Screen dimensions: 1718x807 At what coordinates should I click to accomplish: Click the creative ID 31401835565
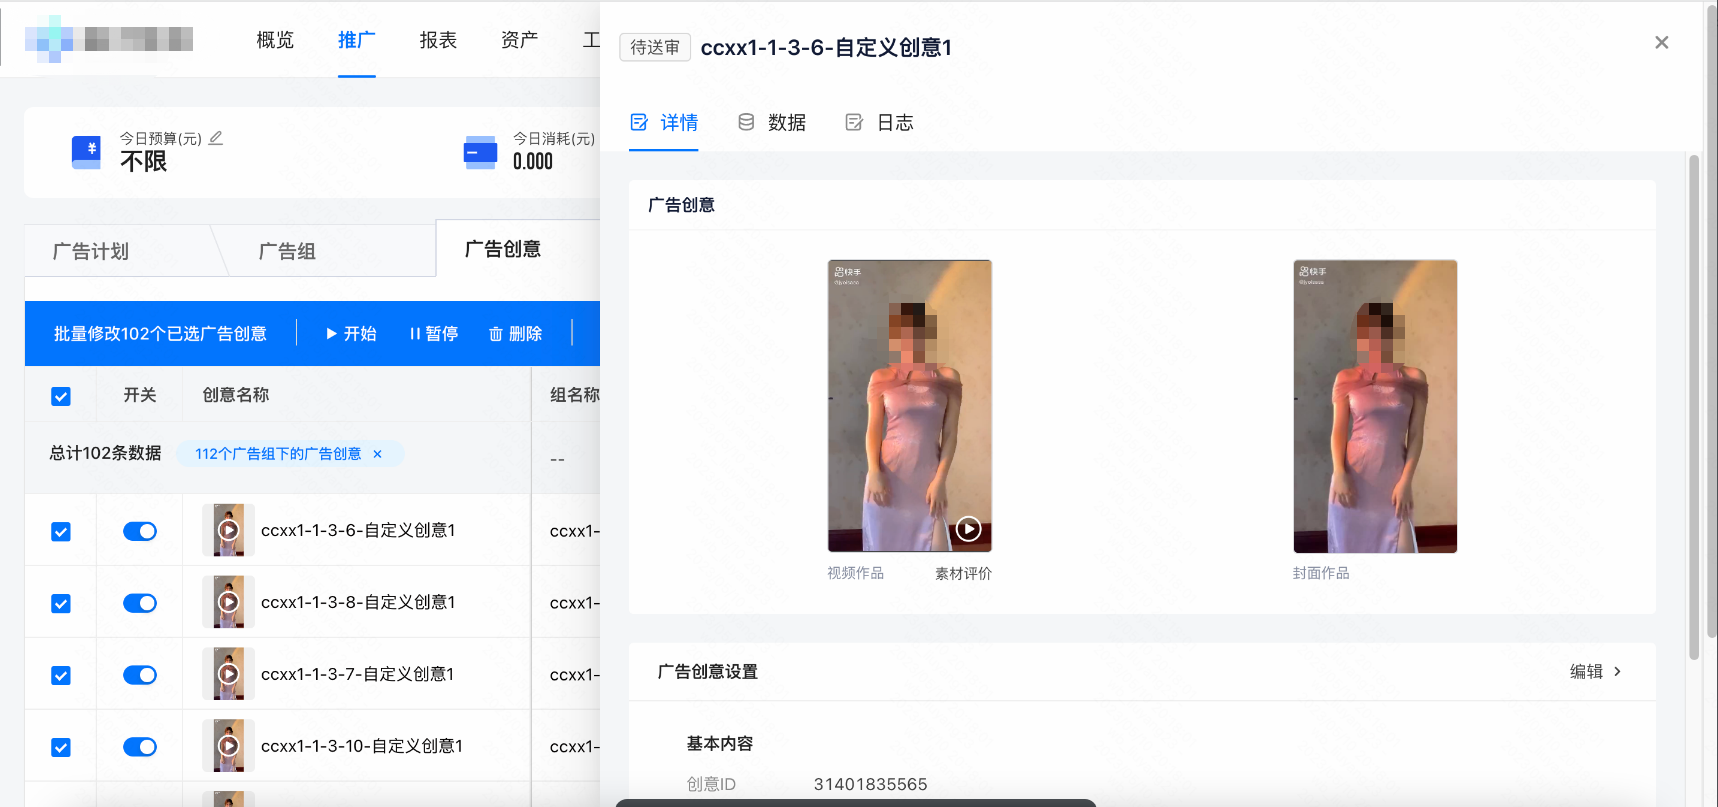tap(870, 784)
